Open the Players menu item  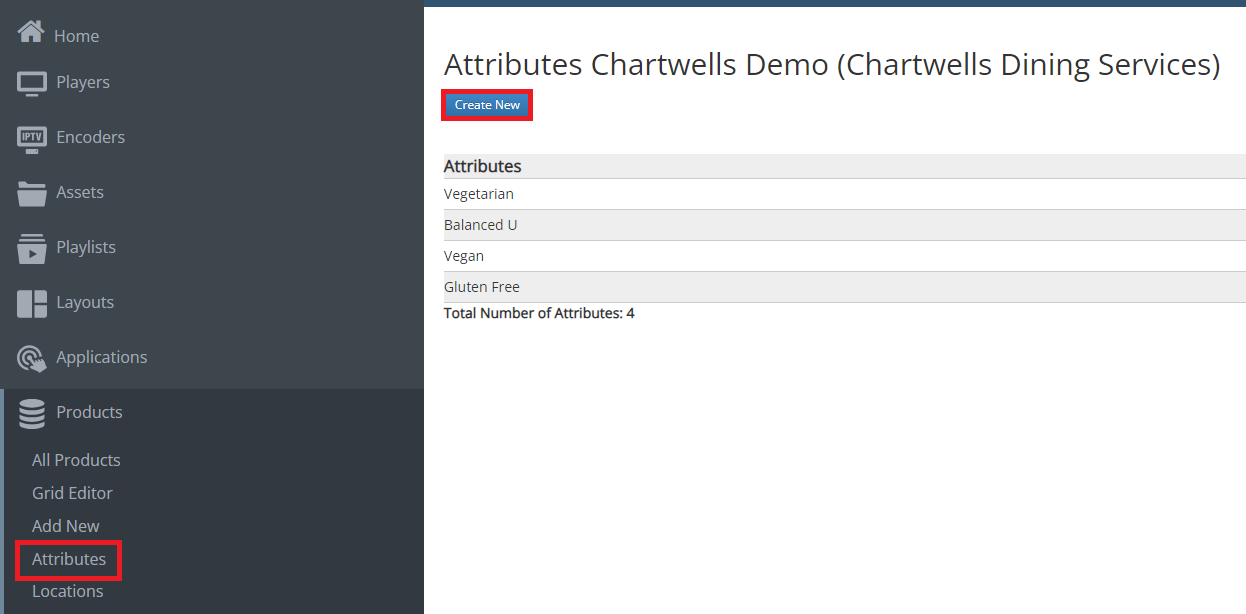click(83, 82)
